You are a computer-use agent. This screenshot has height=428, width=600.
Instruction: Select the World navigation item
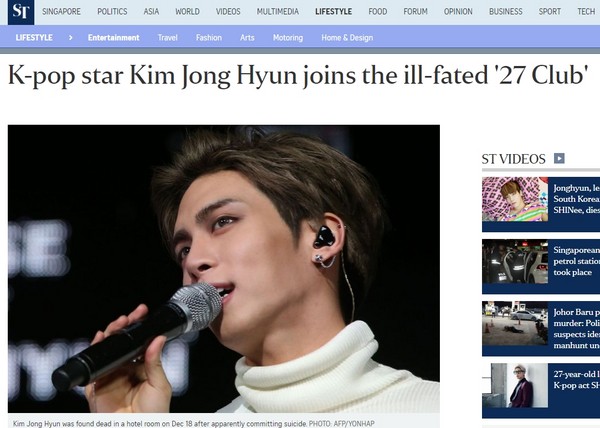188,11
